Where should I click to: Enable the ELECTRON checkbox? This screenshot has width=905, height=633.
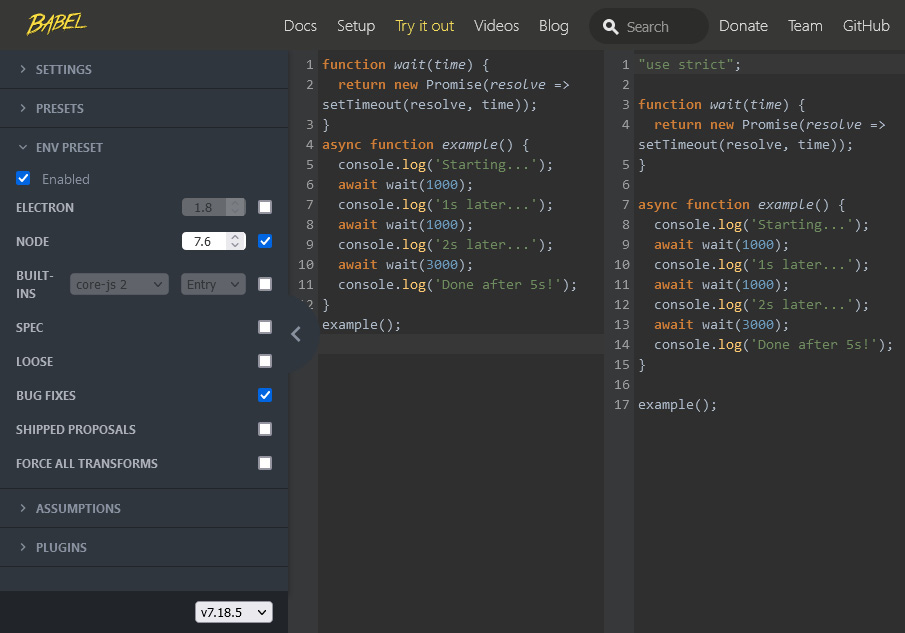coord(264,207)
